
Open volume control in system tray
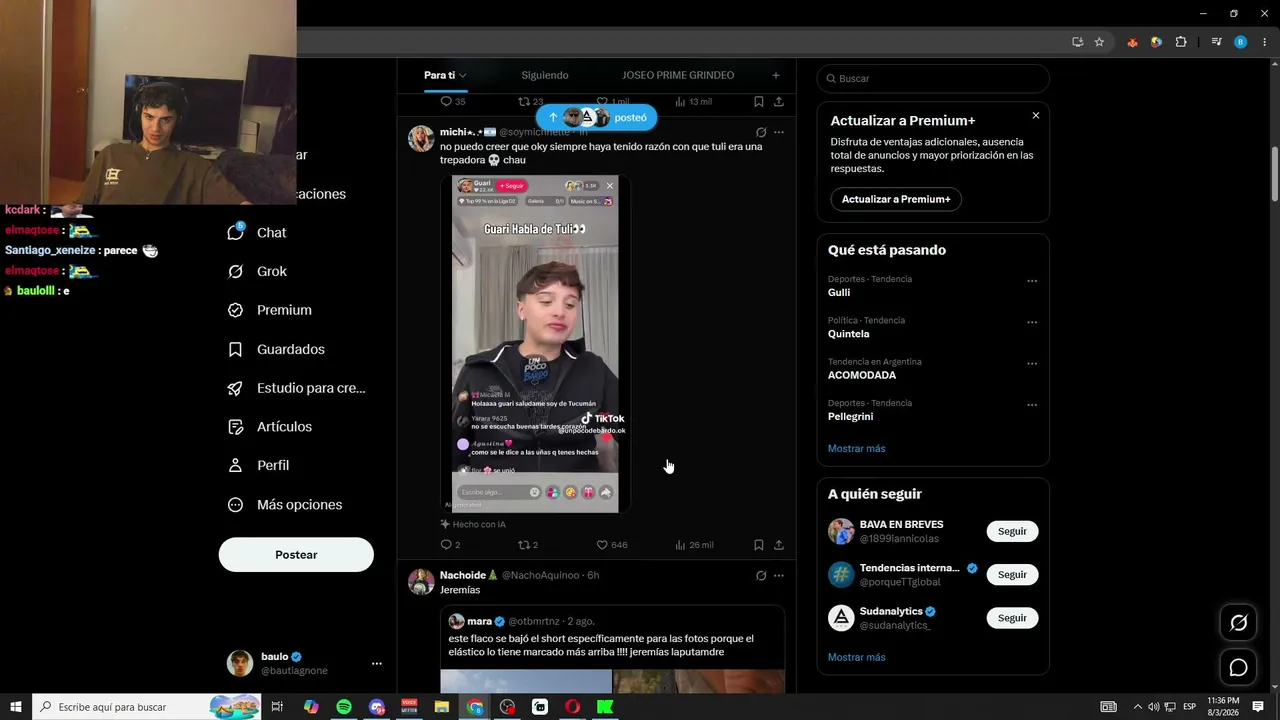point(1154,707)
